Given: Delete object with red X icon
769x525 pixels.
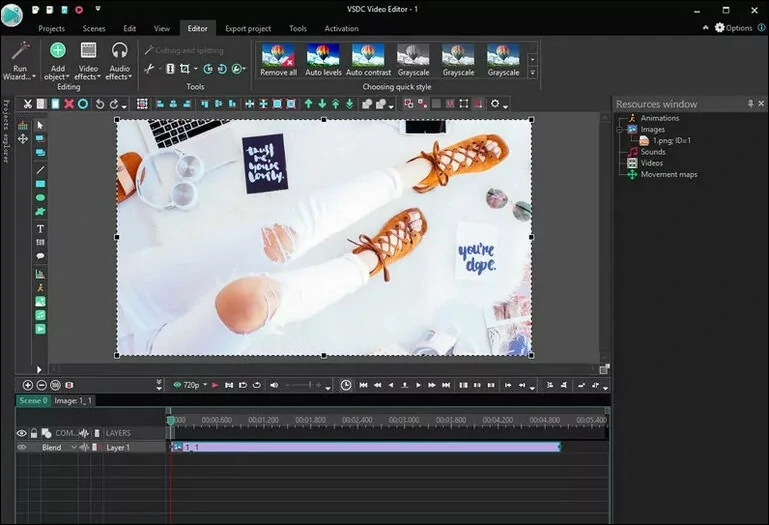Looking at the screenshot, I should coord(69,104).
